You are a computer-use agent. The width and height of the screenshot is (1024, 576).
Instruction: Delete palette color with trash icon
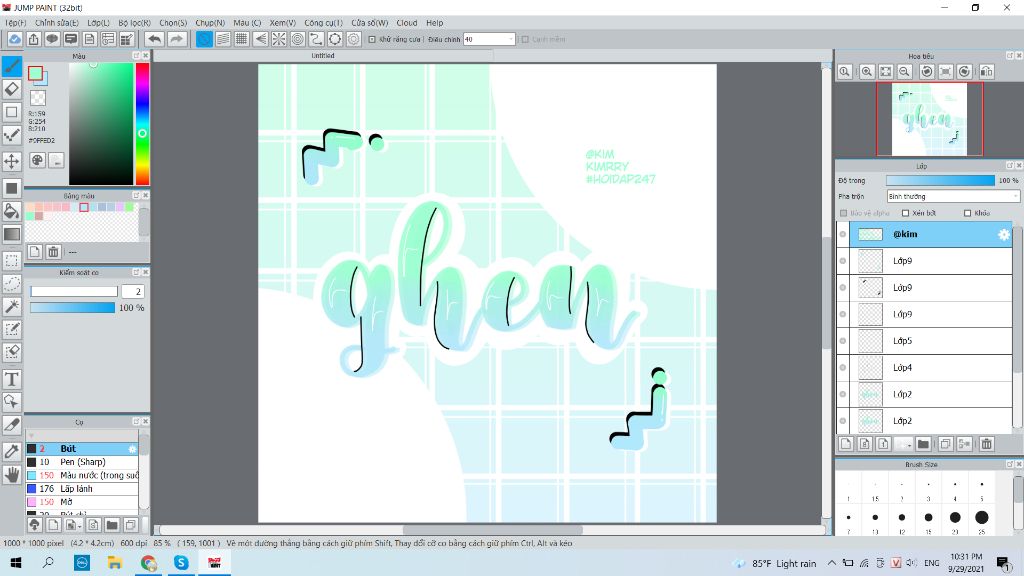pyautogui.click(x=54, y=251)
